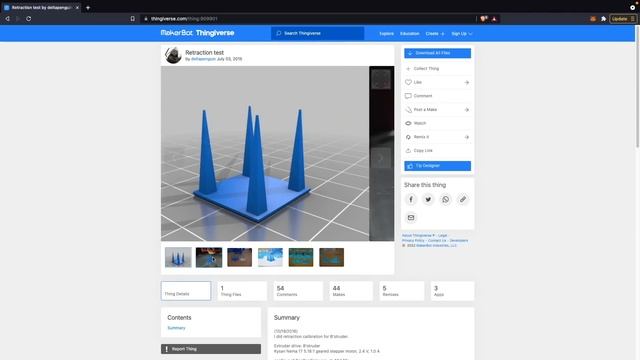Open the designer's profile name link
The width and height of the screenshot is (640, 360).
tap(203, 59)
